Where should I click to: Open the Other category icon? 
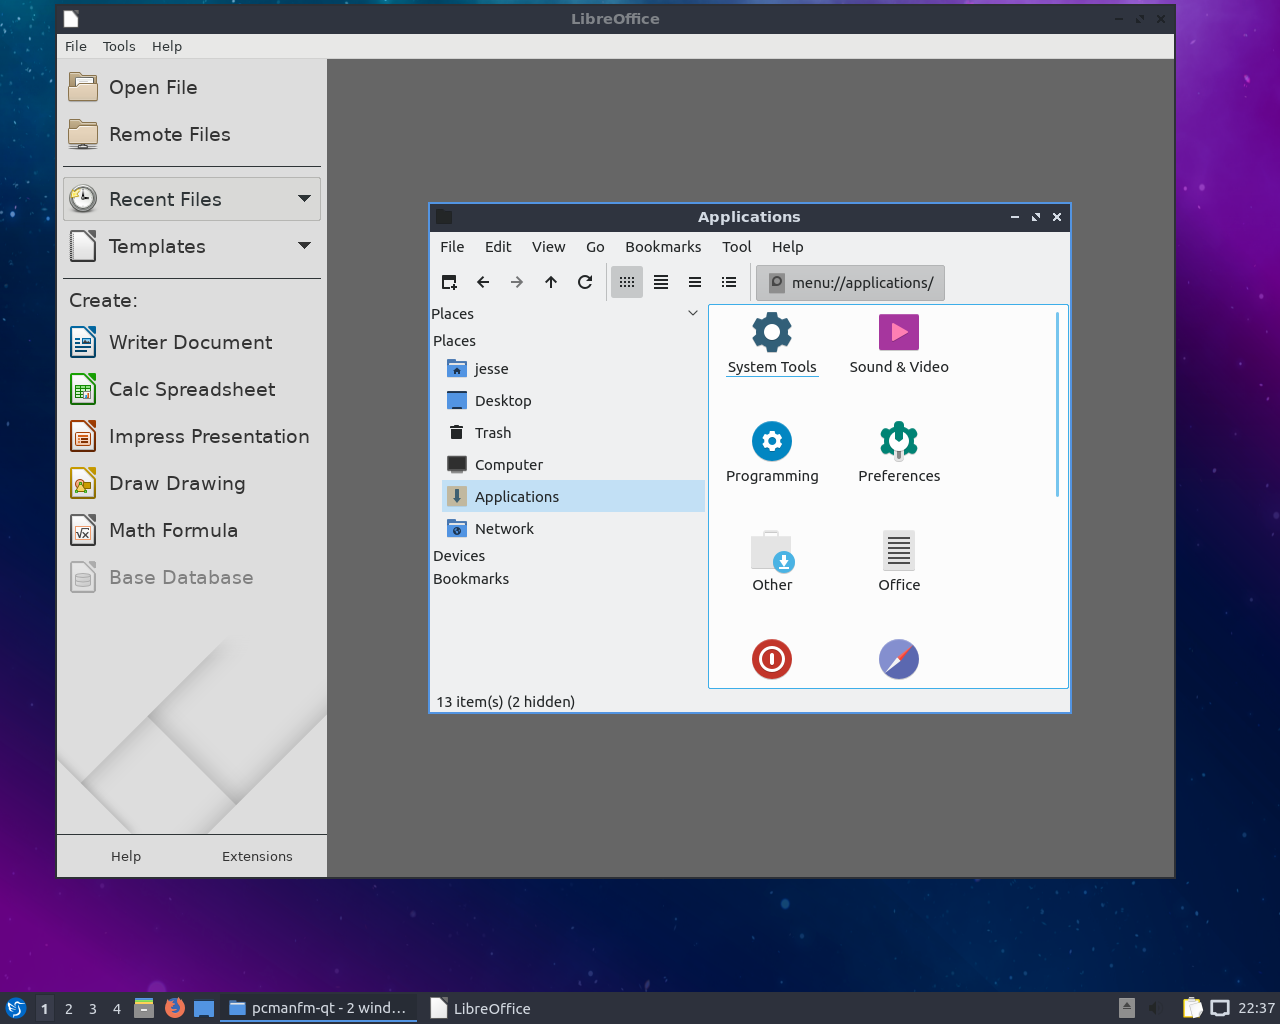[x=772, y=562]
